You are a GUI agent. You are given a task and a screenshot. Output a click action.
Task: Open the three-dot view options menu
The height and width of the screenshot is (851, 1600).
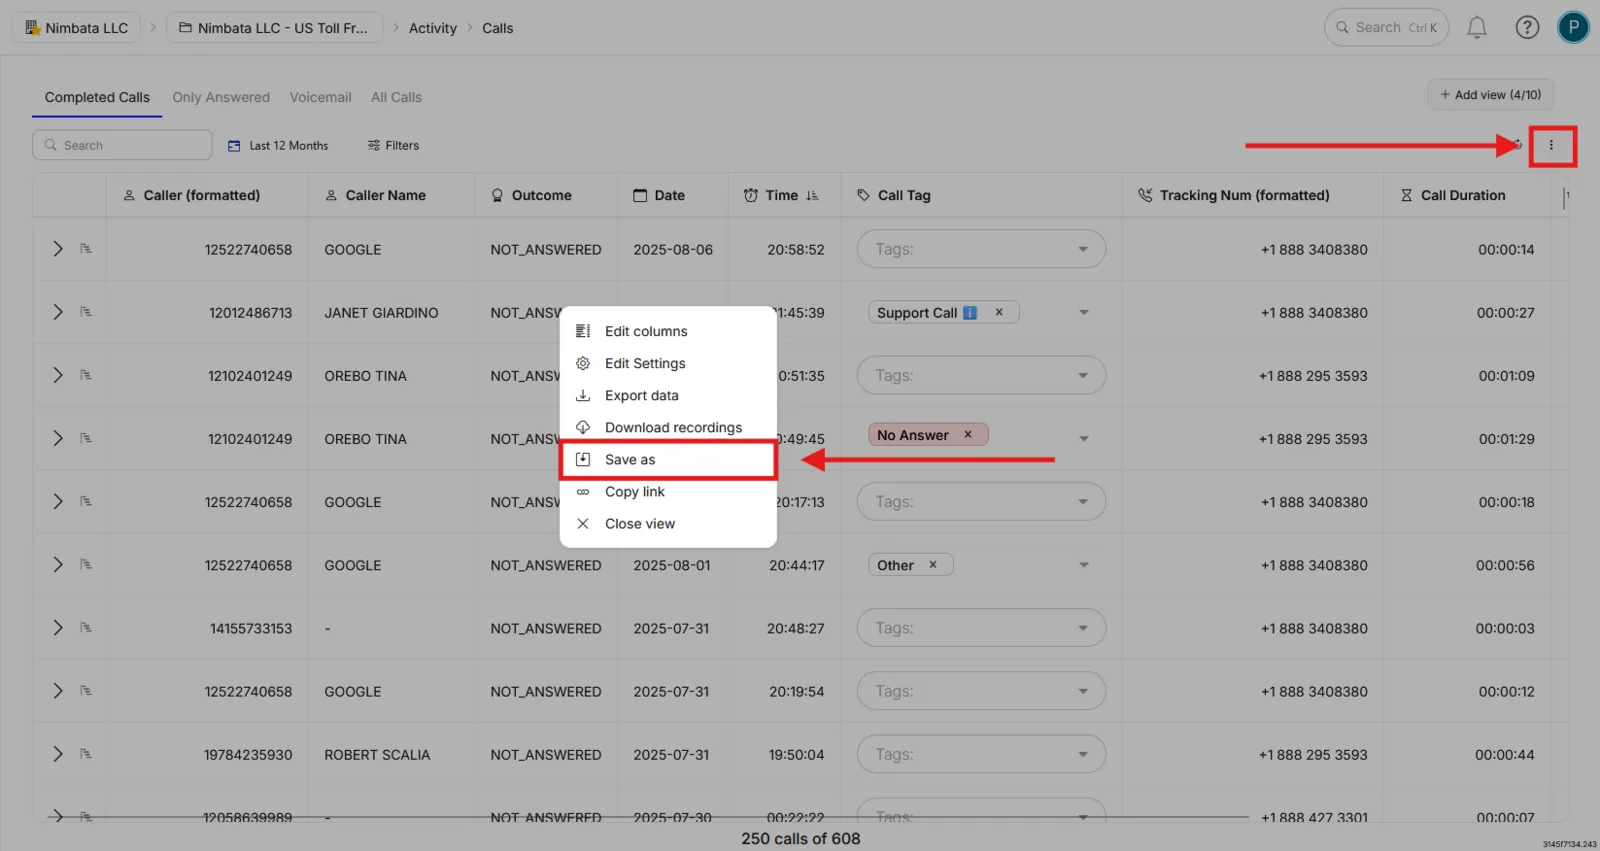point(1552,145)
